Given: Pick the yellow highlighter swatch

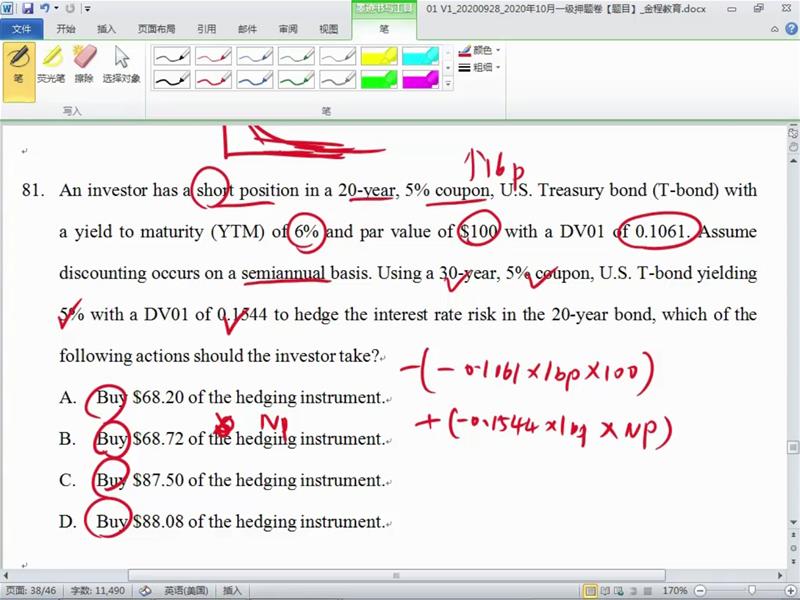Looking at the screenshot, I should [x=379, y=56].
